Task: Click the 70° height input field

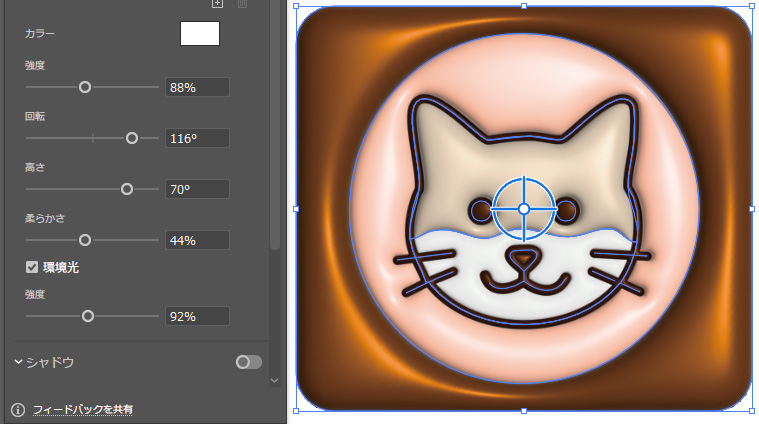Action: 197,189
